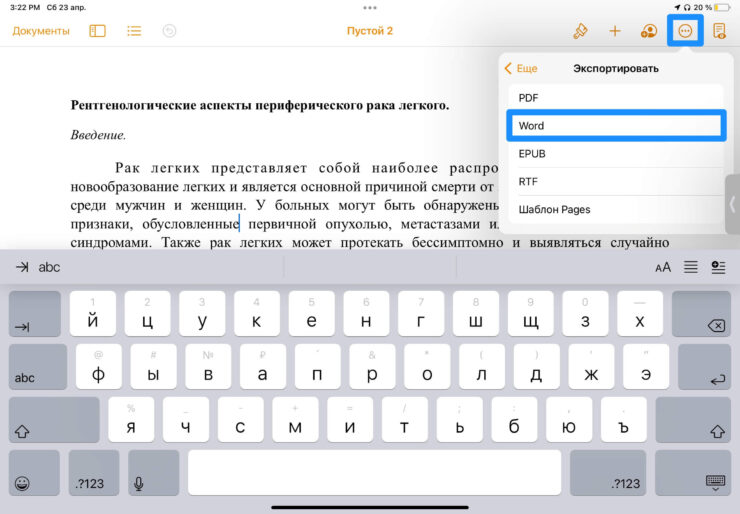
Task: Open the list insert options icon
Action: [718, 267]
